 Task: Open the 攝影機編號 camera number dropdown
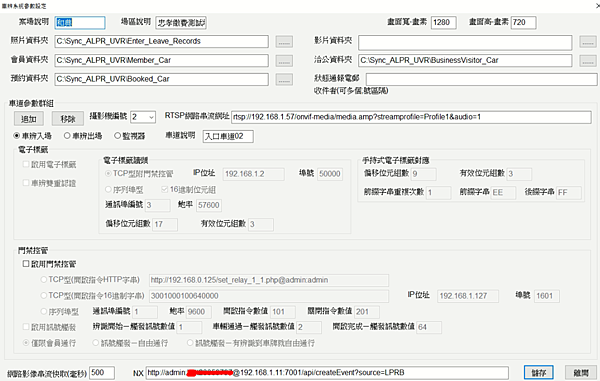click(152, 117)
